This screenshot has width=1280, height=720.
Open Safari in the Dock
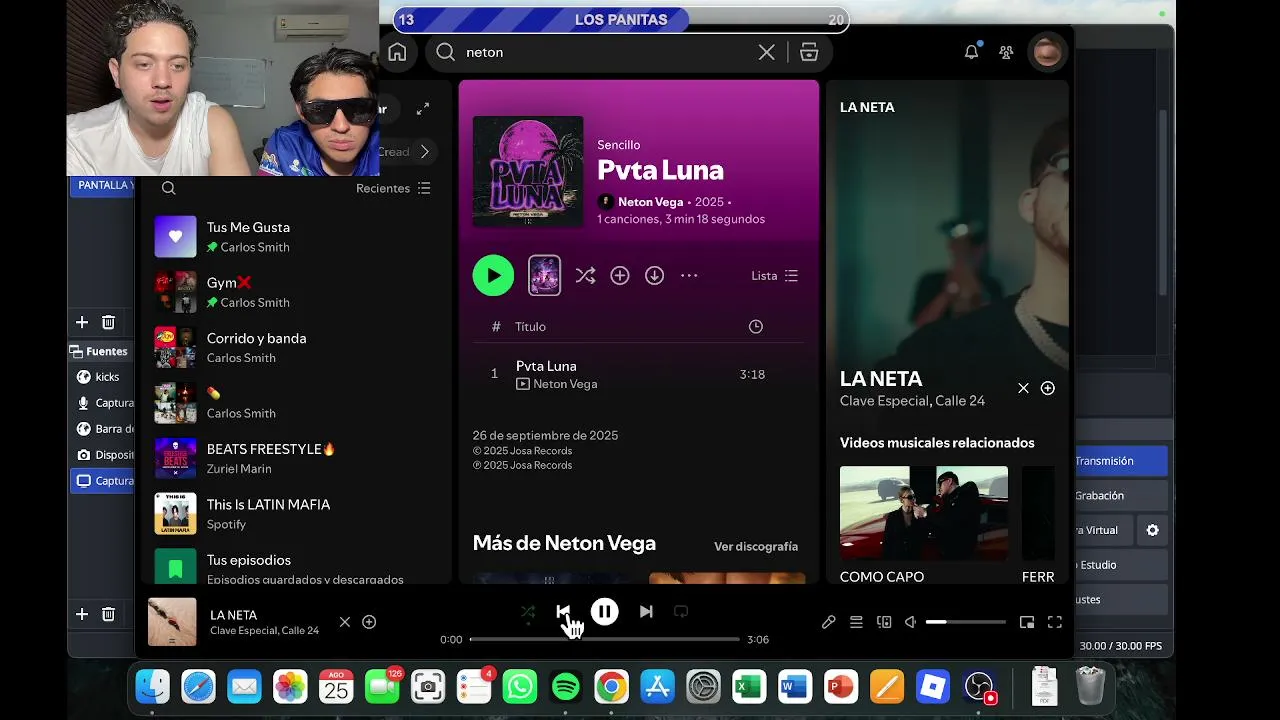pos(198,687)
